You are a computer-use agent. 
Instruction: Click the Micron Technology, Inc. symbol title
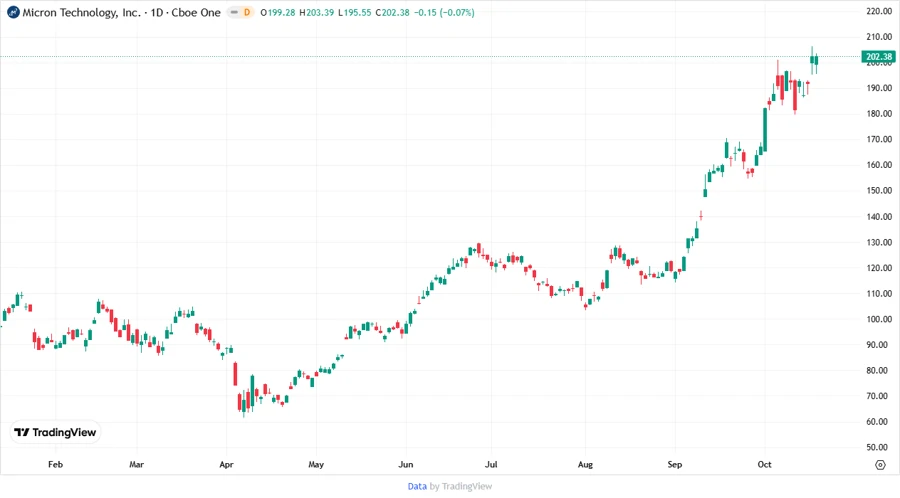click(81, 13)
